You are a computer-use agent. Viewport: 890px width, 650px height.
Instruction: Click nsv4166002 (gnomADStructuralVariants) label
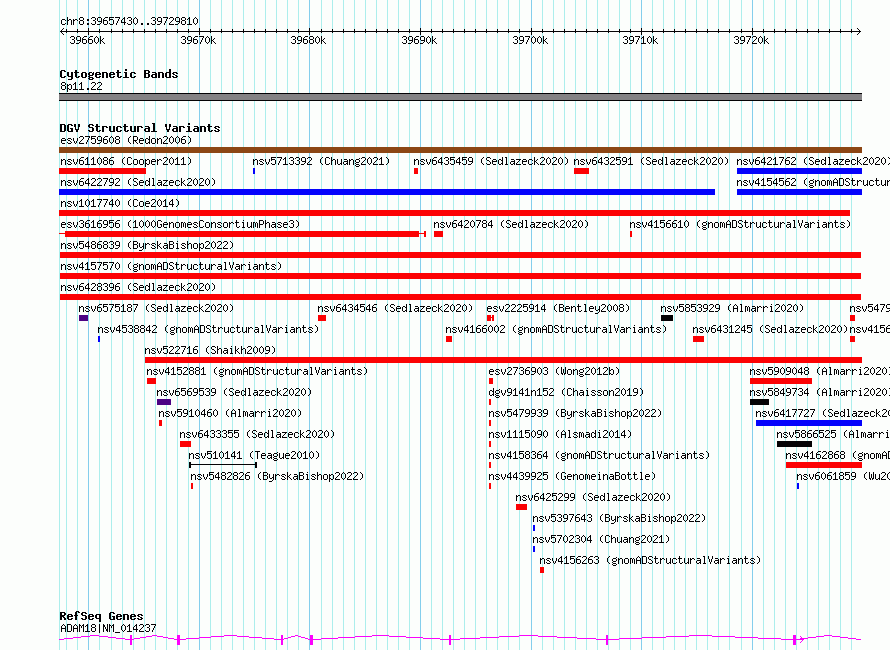556,329
